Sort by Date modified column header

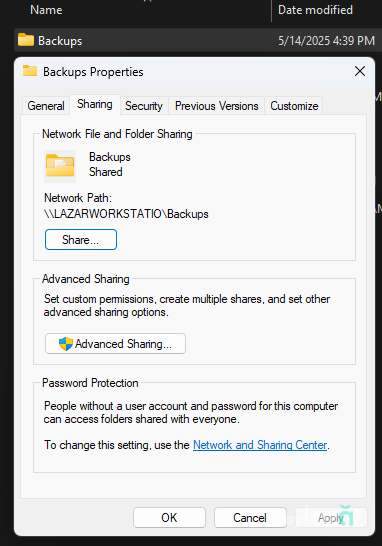coord(315,10)
